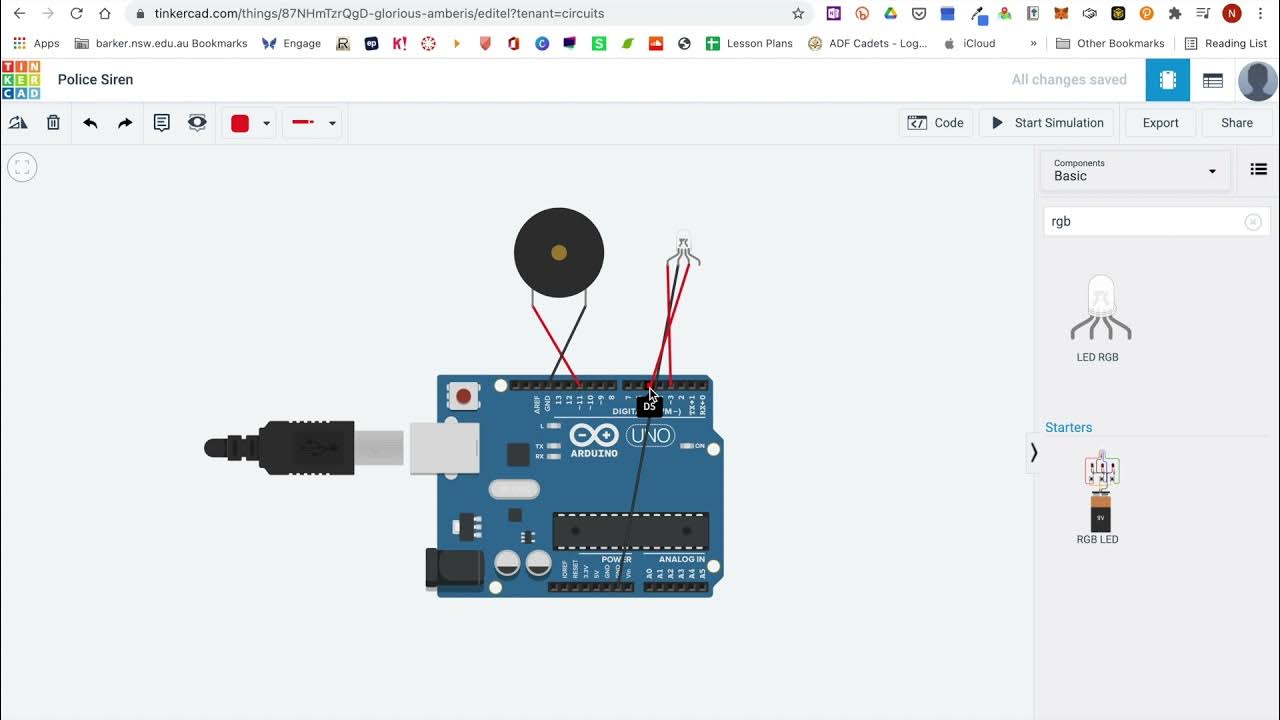Open the Components Basic dropdown
Image resolution: width=1280 pixels, height=720 pixels.
pyautogui.click(x=1135, y=170)
